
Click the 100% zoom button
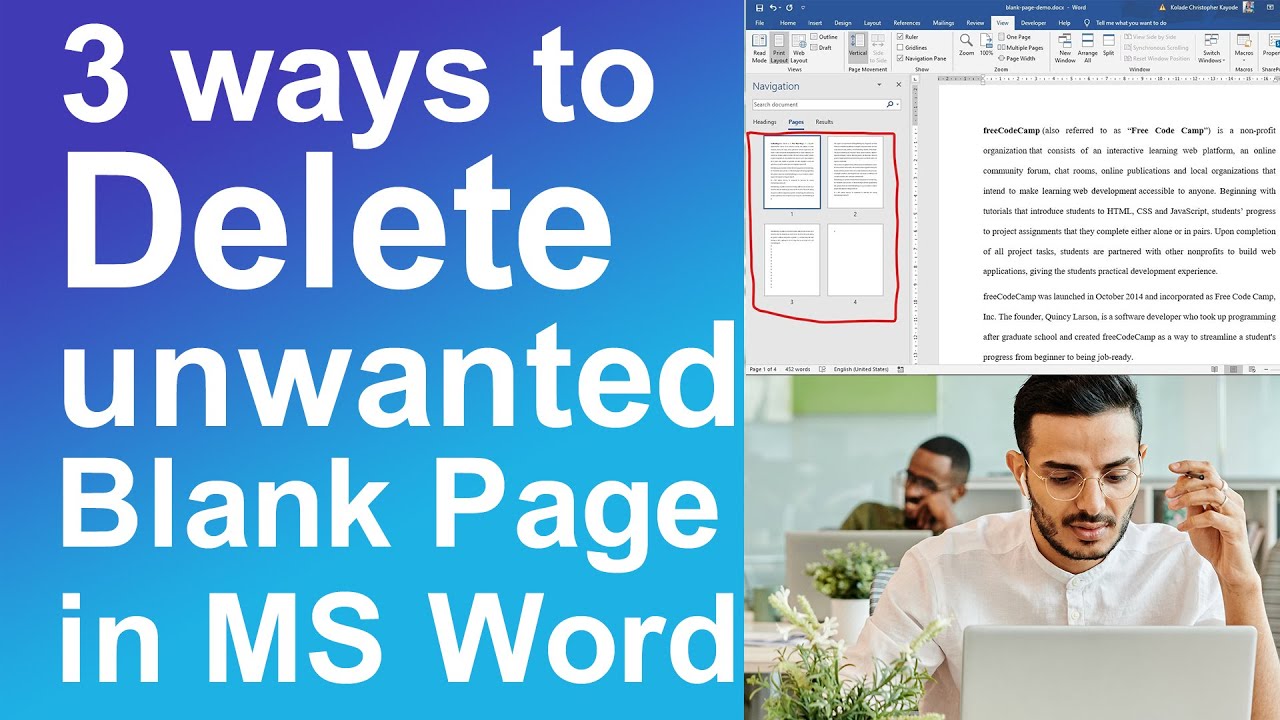[x=986, y=45]
